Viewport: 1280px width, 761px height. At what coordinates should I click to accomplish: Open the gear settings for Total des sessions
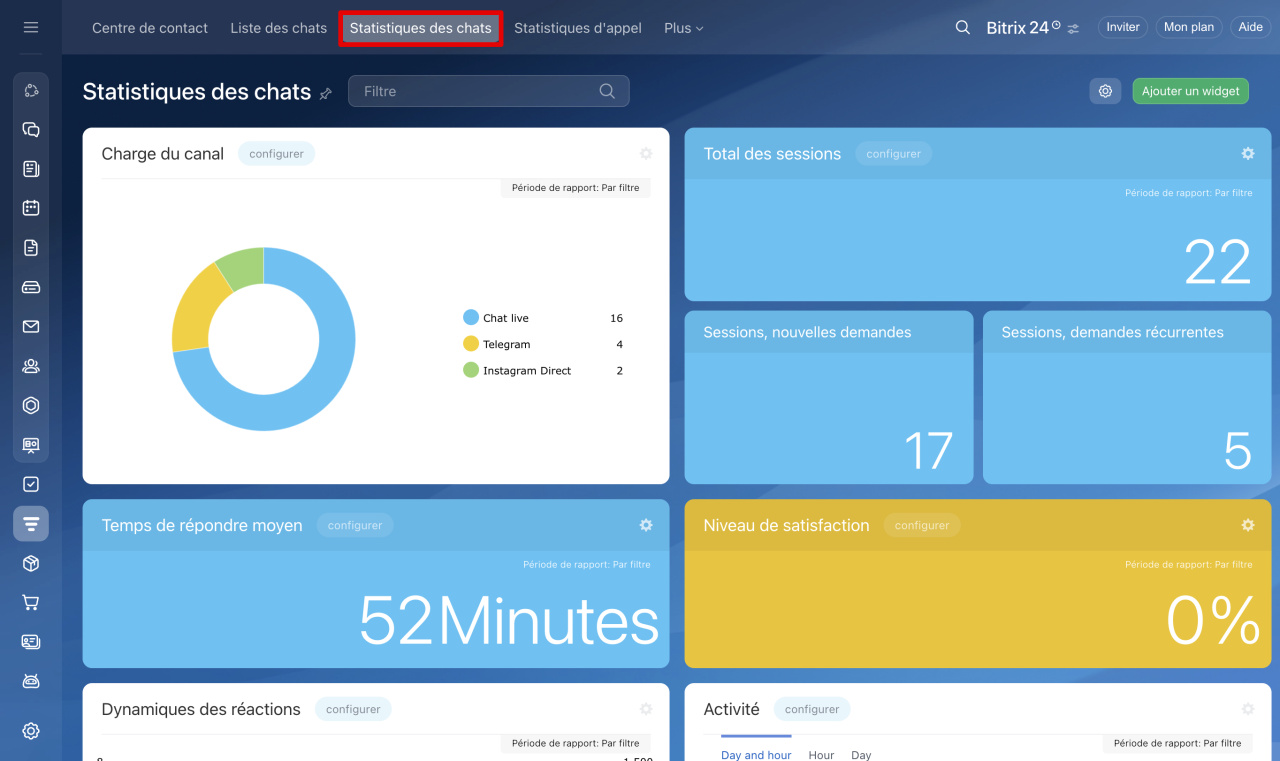pos(1247,154)
